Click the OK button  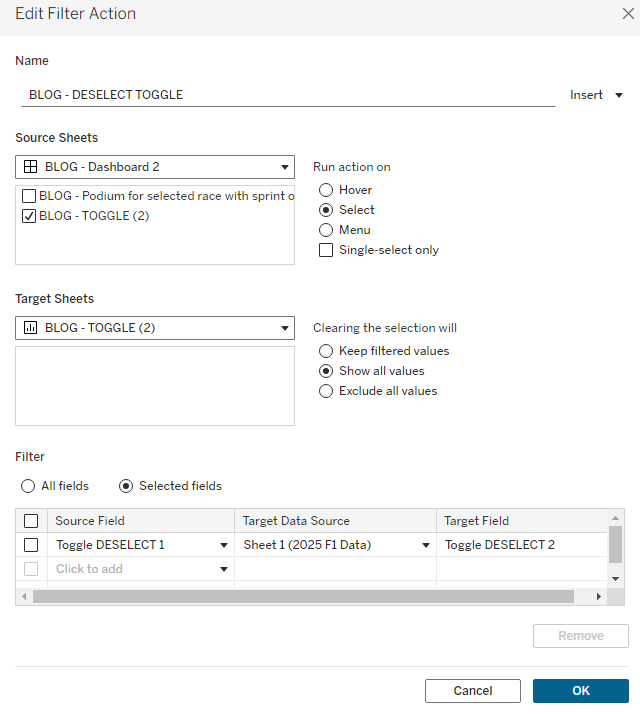pyautogui.click(x=580, y=691)
